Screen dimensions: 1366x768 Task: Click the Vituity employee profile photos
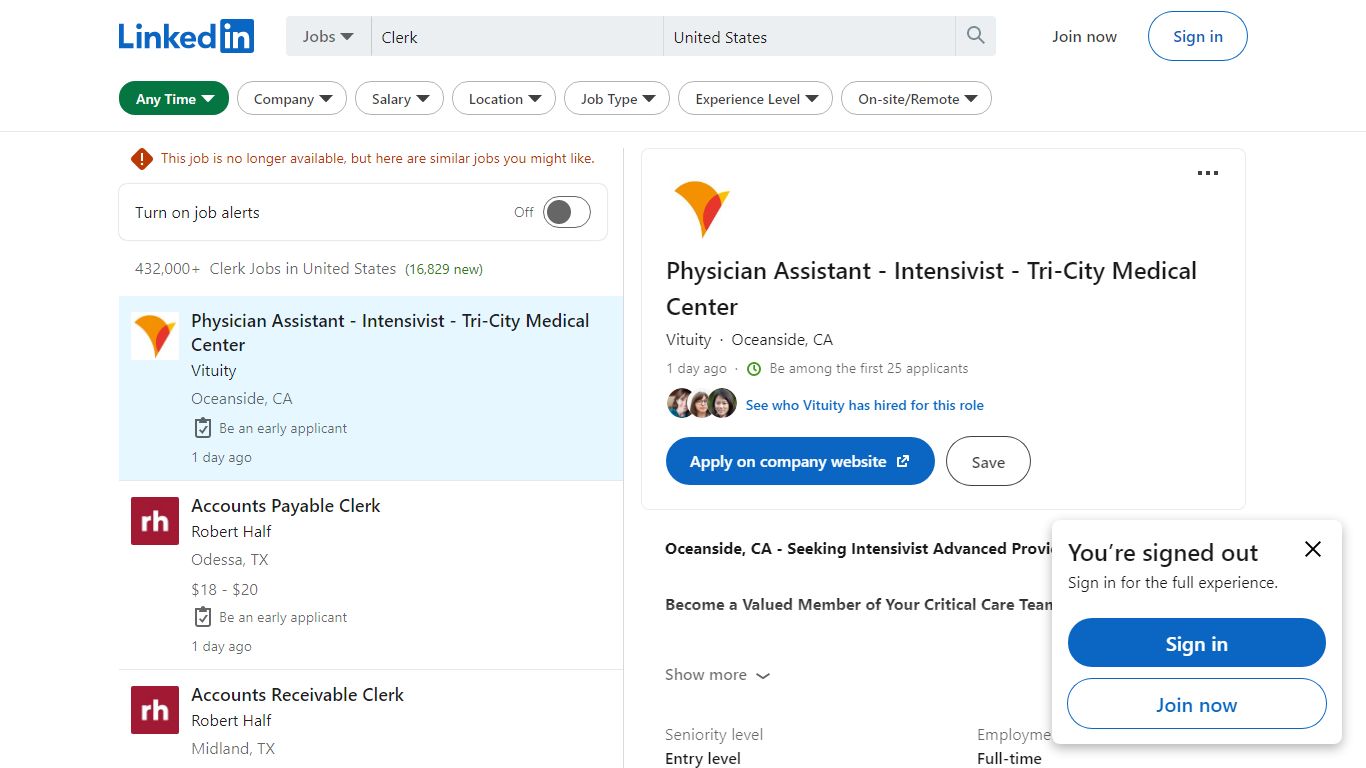702,404
